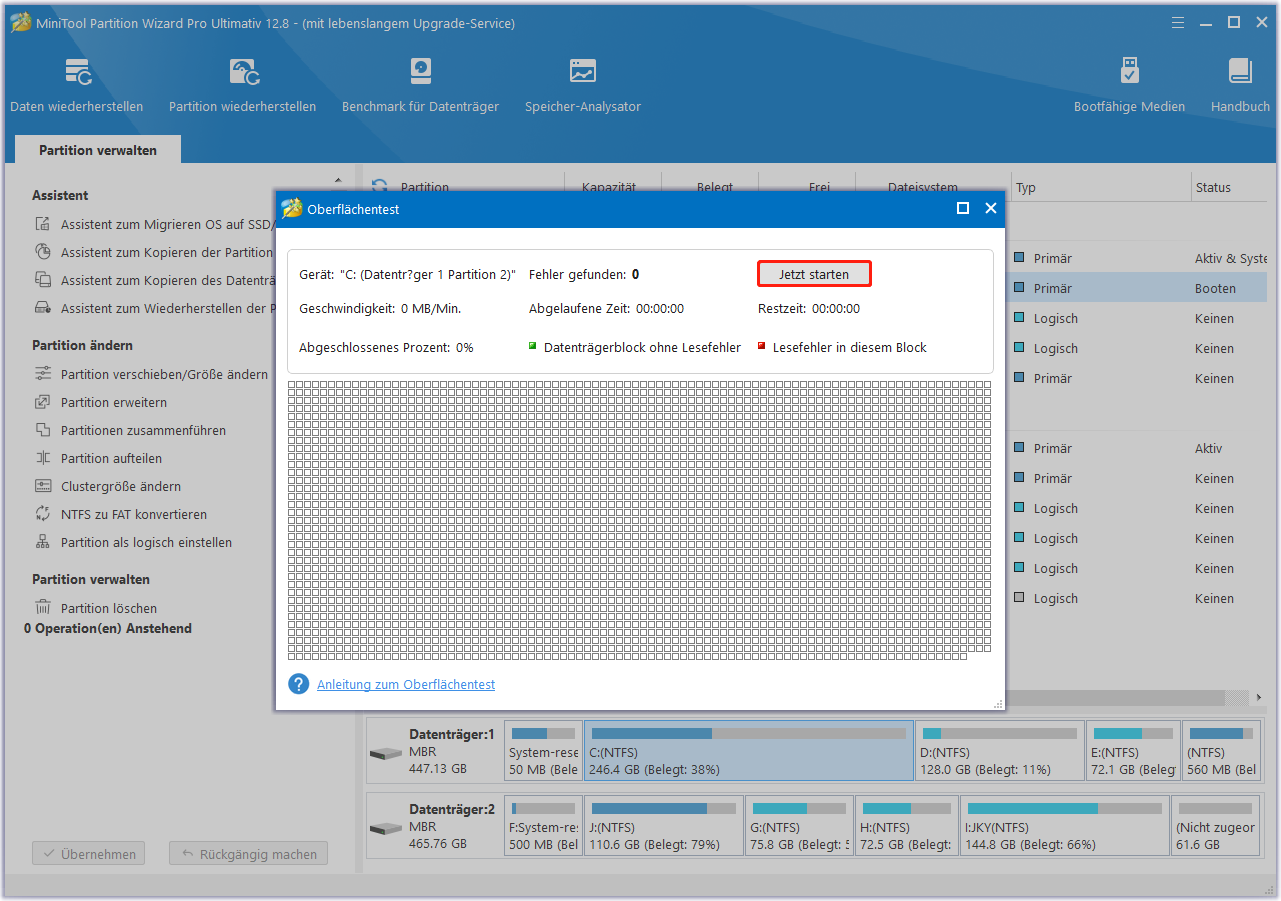
Task: Collapse the Assistent section header
Action: [x=60, y=195]
